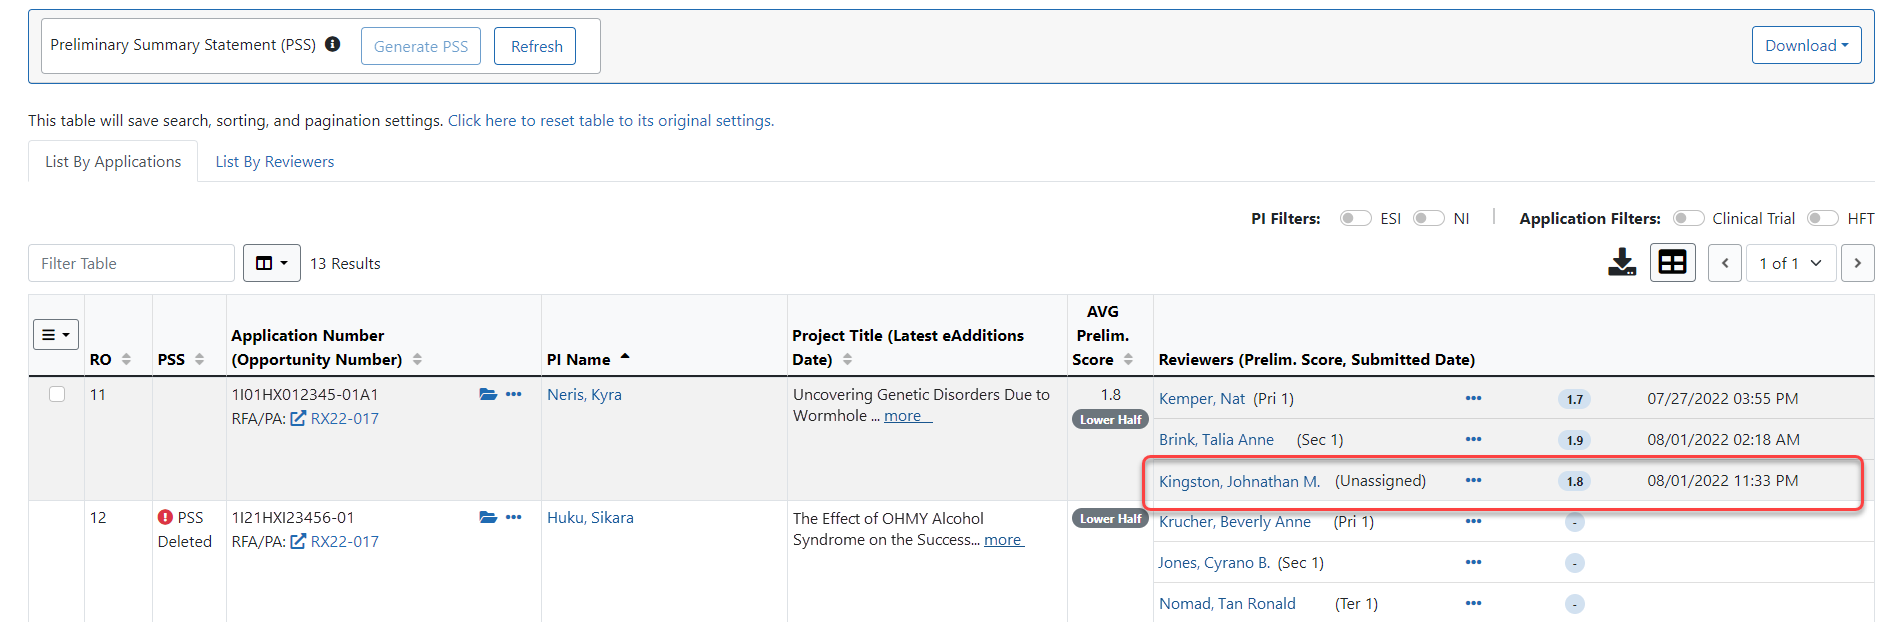1900x622 pixels.
Task: Select the List By Applications tab
Action: (x=113, y=162)
